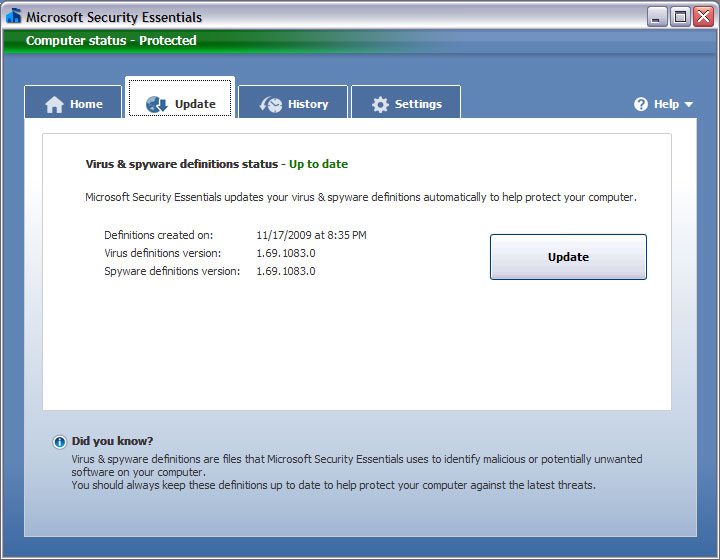Click "Virus & spyware definitions status" heading

[x=182, y=164]
